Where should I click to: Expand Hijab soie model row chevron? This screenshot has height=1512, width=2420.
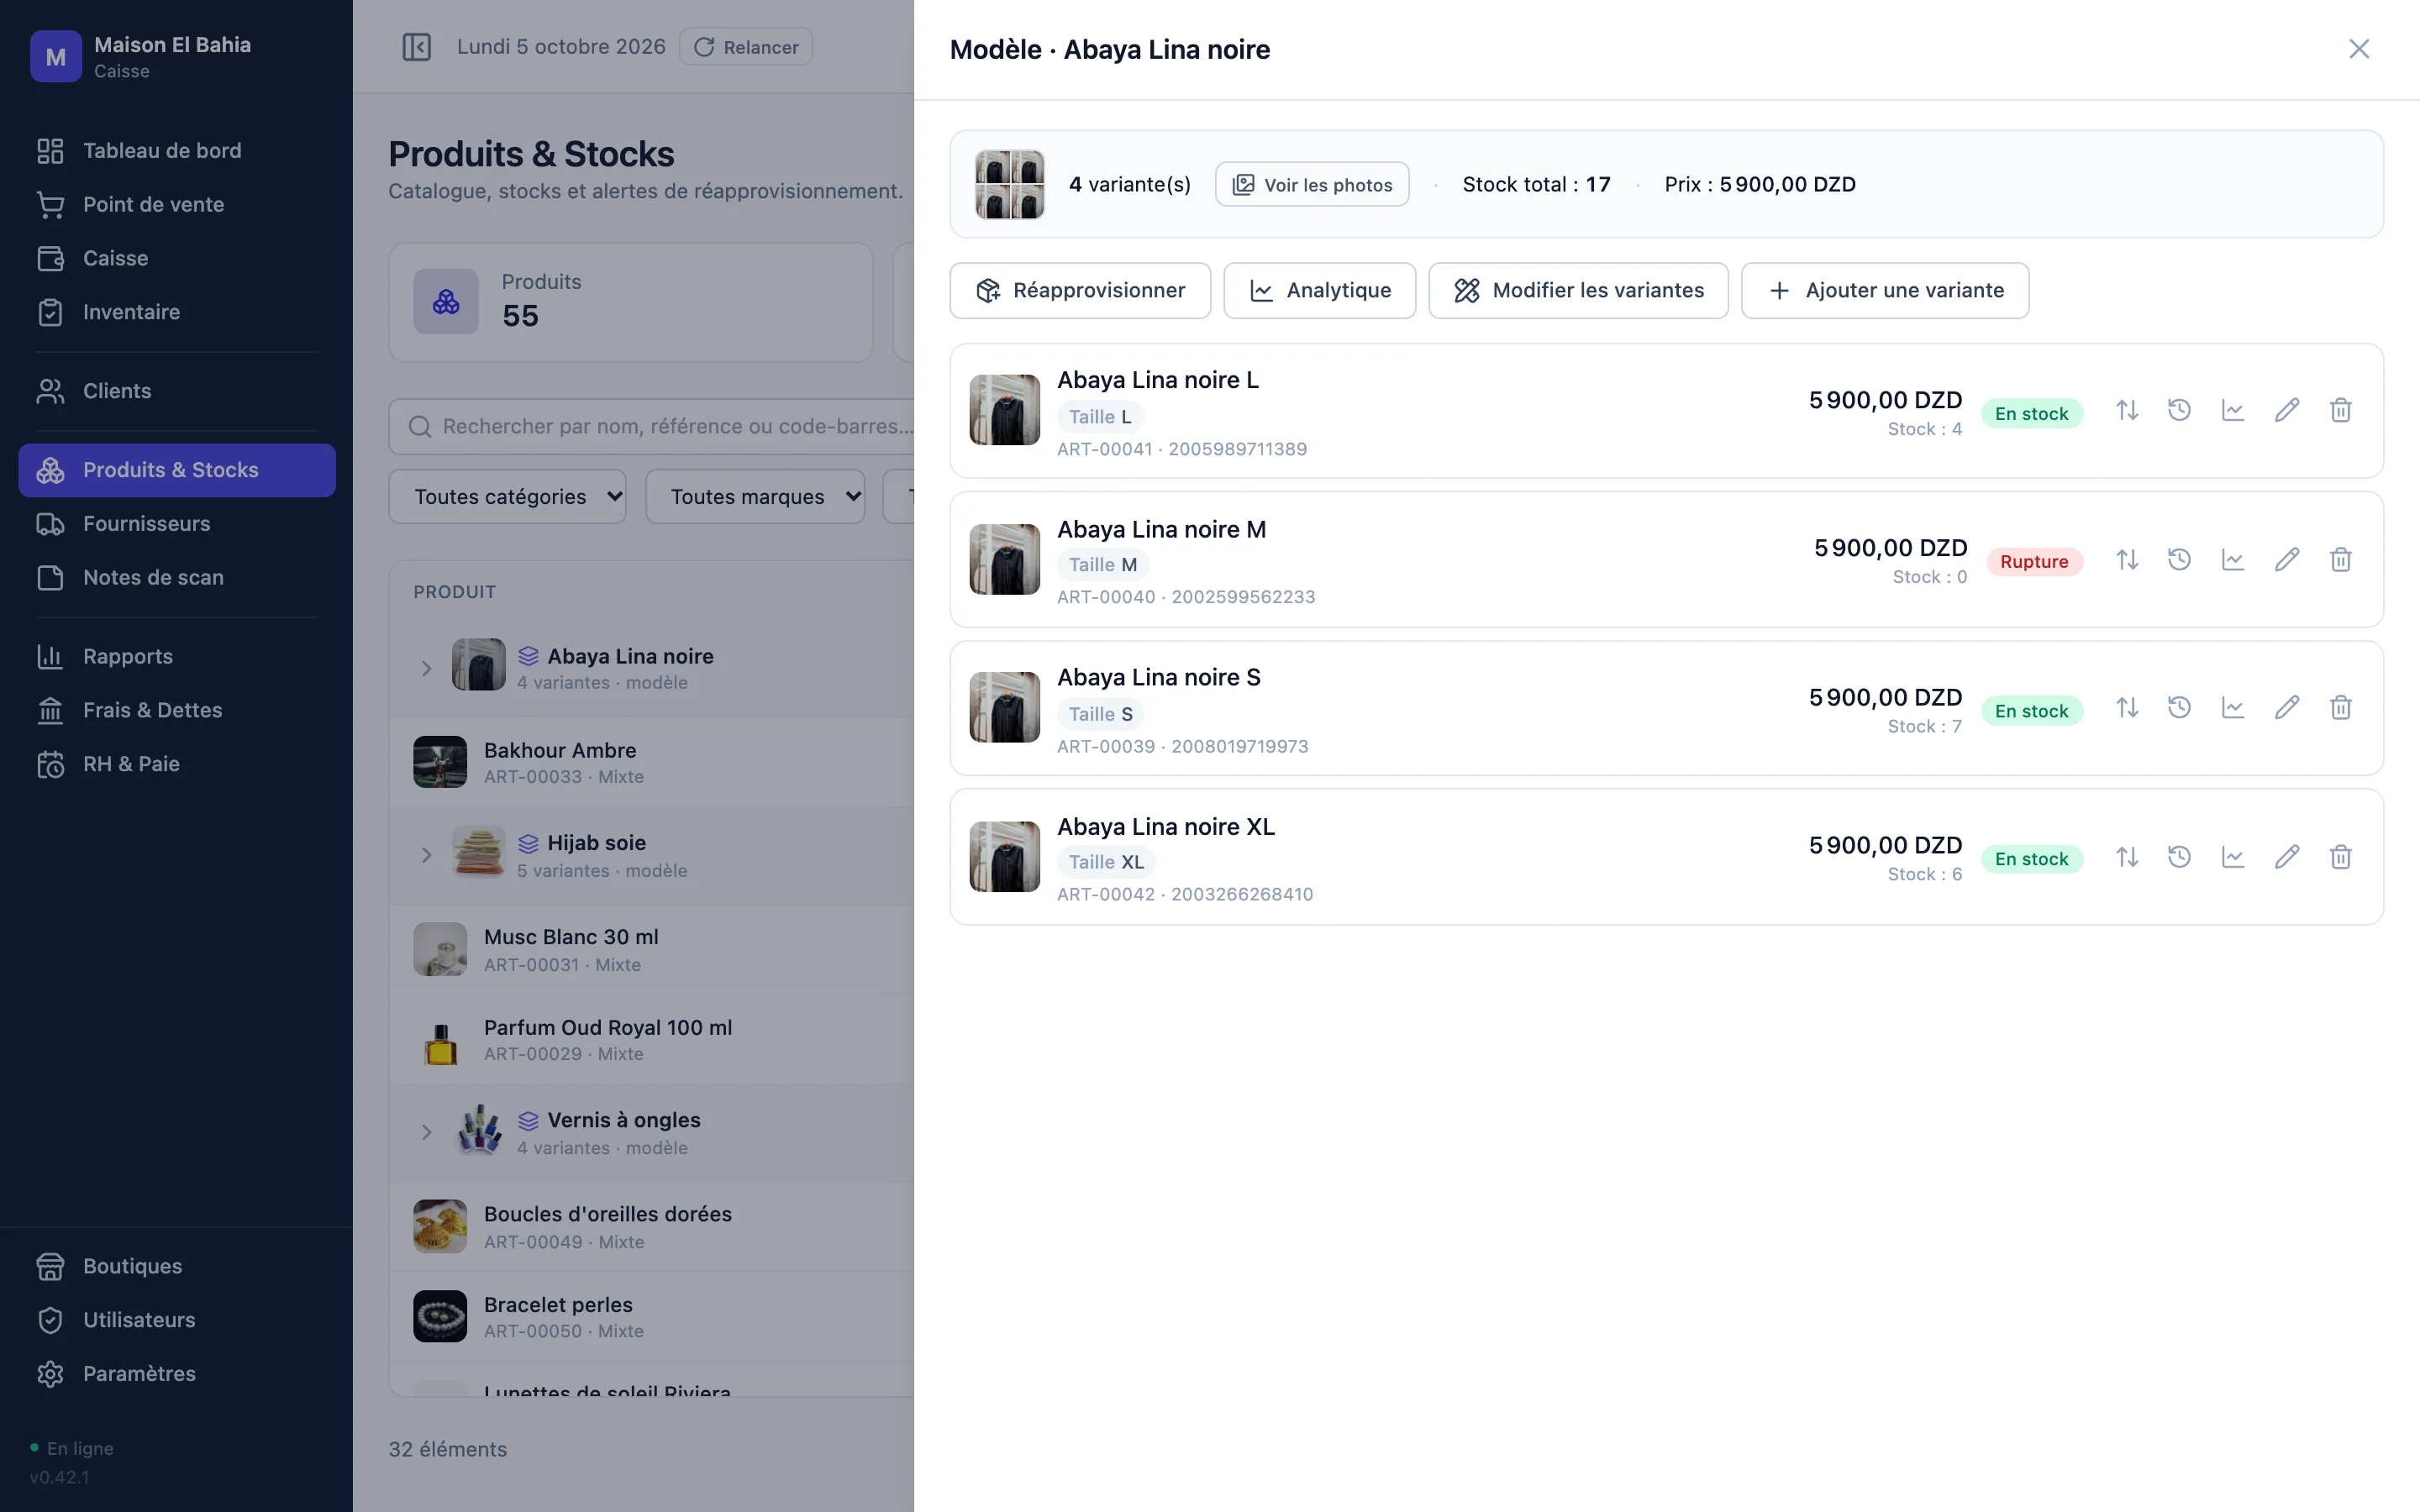[x=426, y=856]
